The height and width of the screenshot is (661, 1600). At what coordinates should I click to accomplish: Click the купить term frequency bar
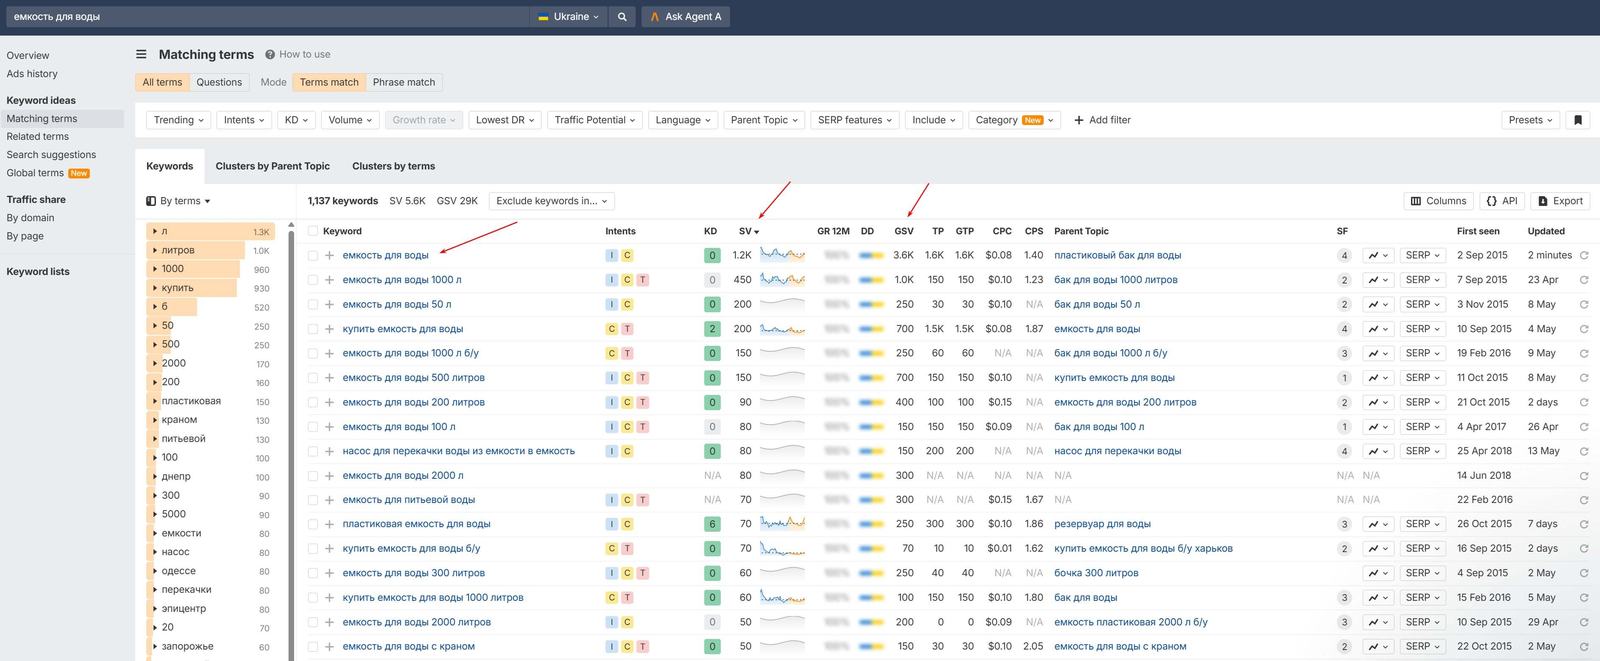pyautogui.click(x=192, y=288)
